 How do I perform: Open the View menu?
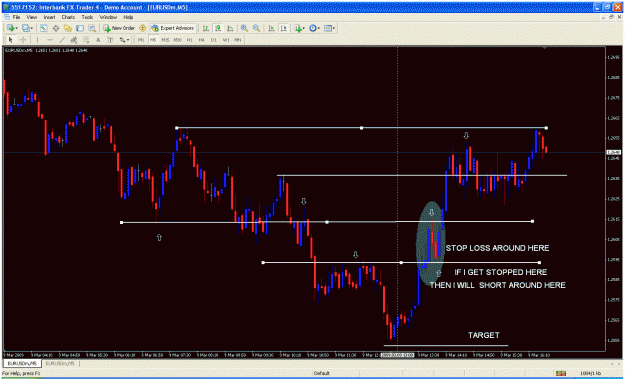(31, 18)
